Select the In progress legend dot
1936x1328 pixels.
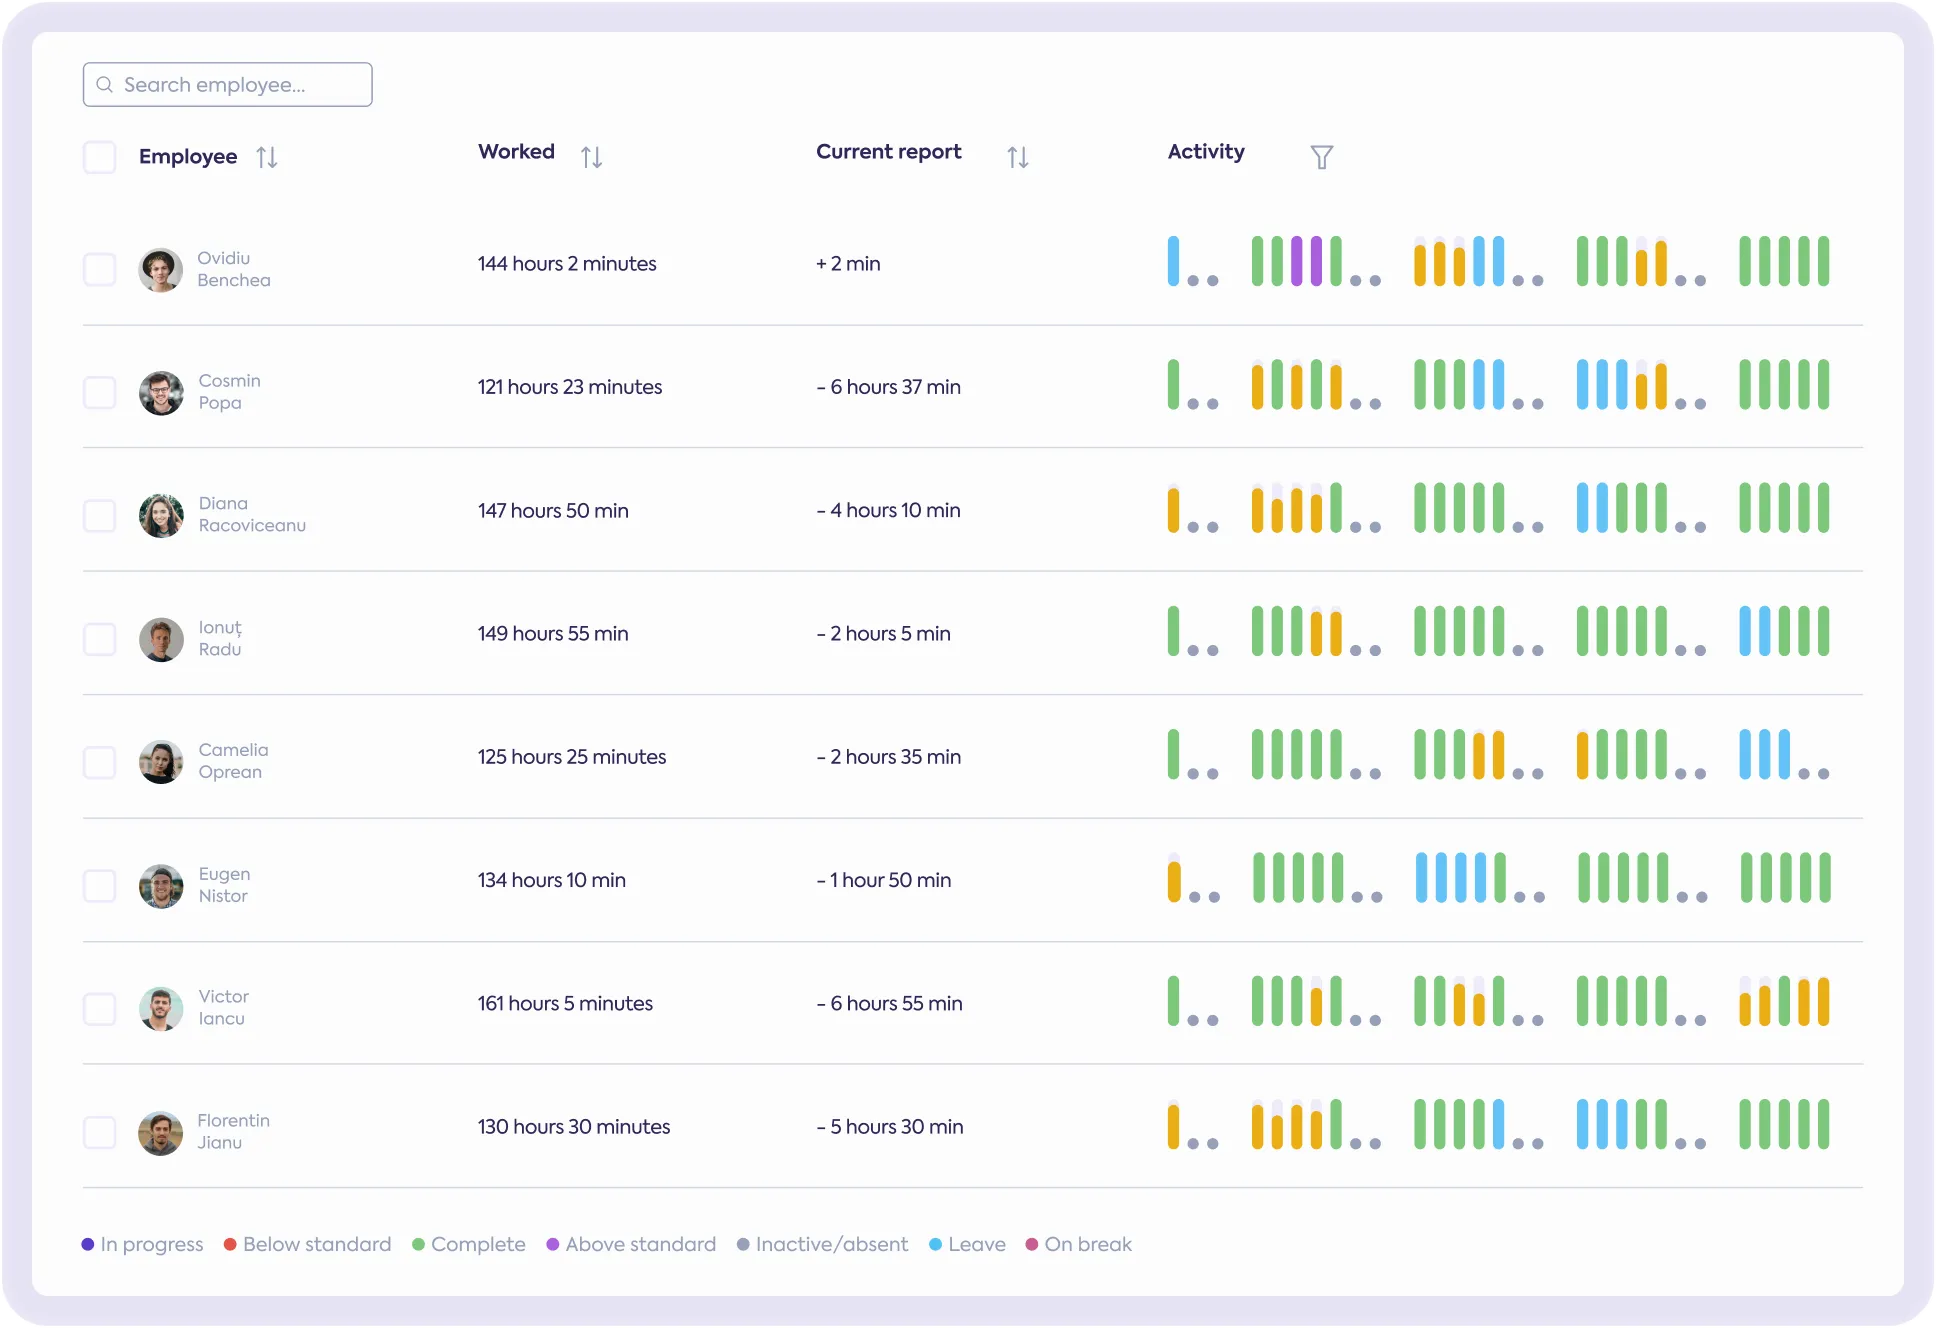pos(88,1244)
